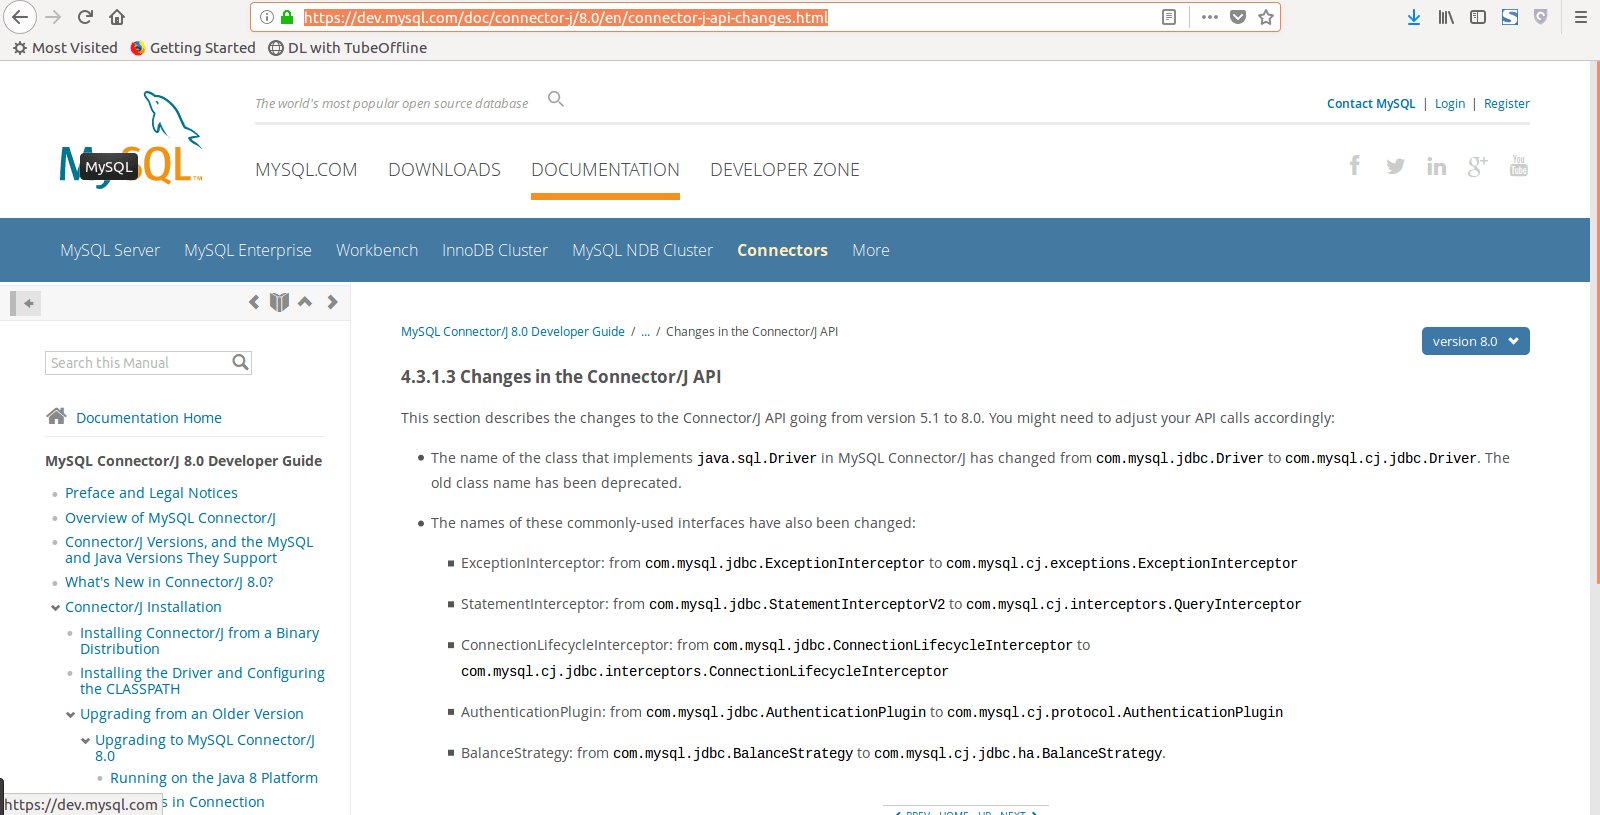Select Workbench menu item
This screenshot has width=1600, height=815.
[x=377, y=250]
